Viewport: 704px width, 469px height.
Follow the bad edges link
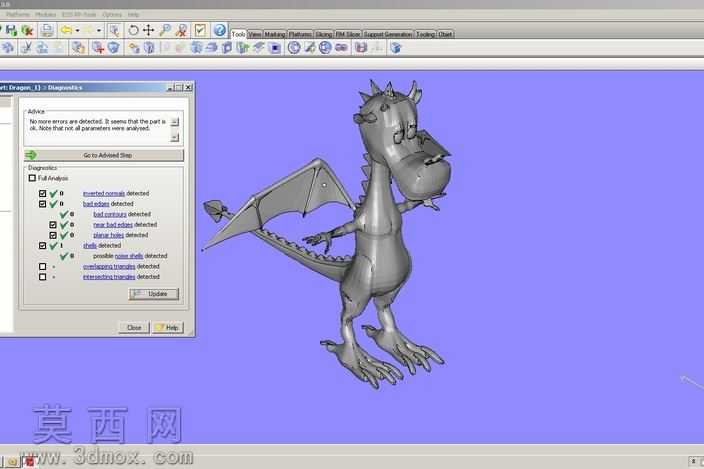pos(96,204)
